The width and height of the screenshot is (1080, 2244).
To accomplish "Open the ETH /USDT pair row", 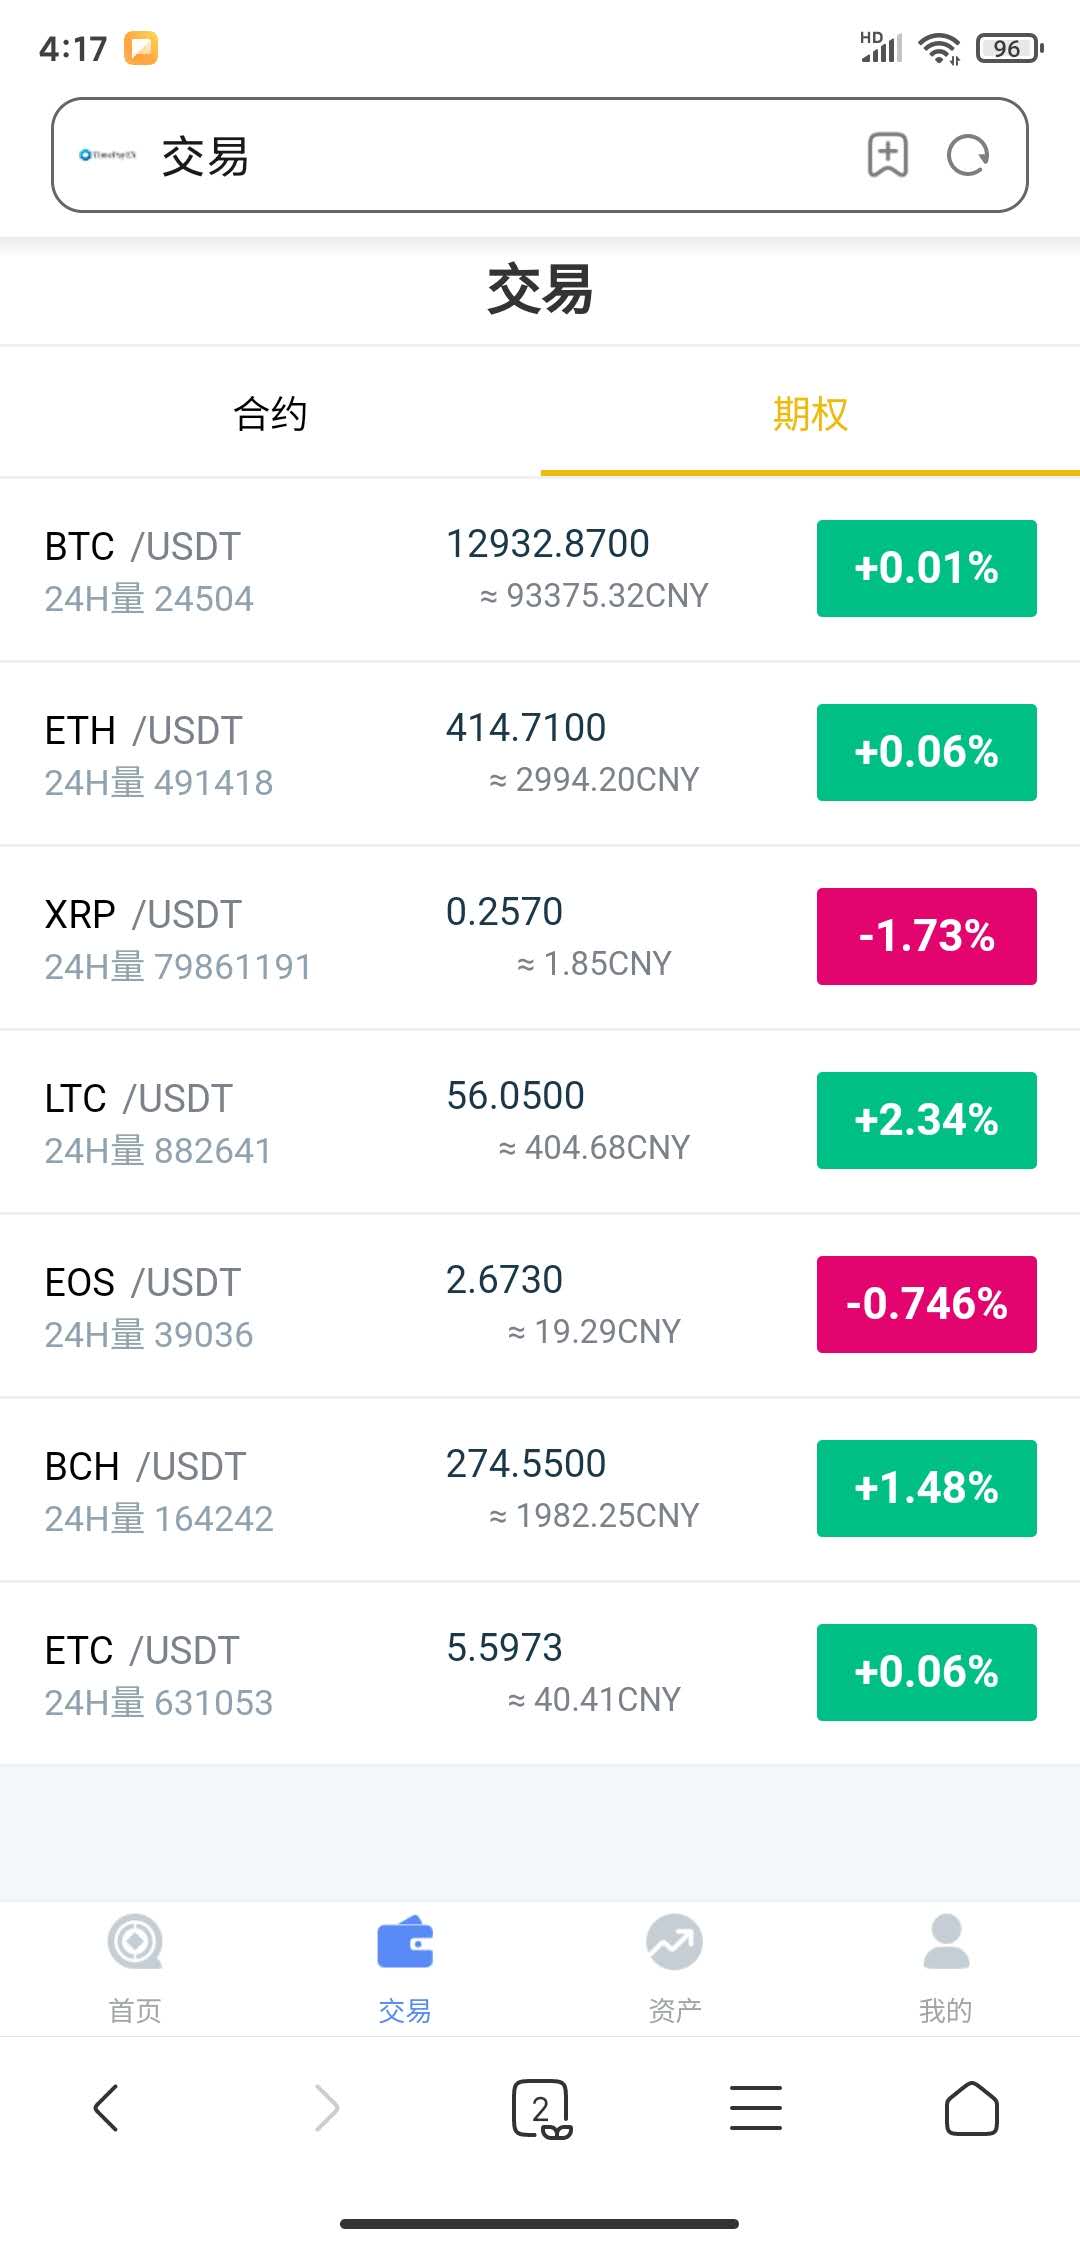I will click(540, 754).
